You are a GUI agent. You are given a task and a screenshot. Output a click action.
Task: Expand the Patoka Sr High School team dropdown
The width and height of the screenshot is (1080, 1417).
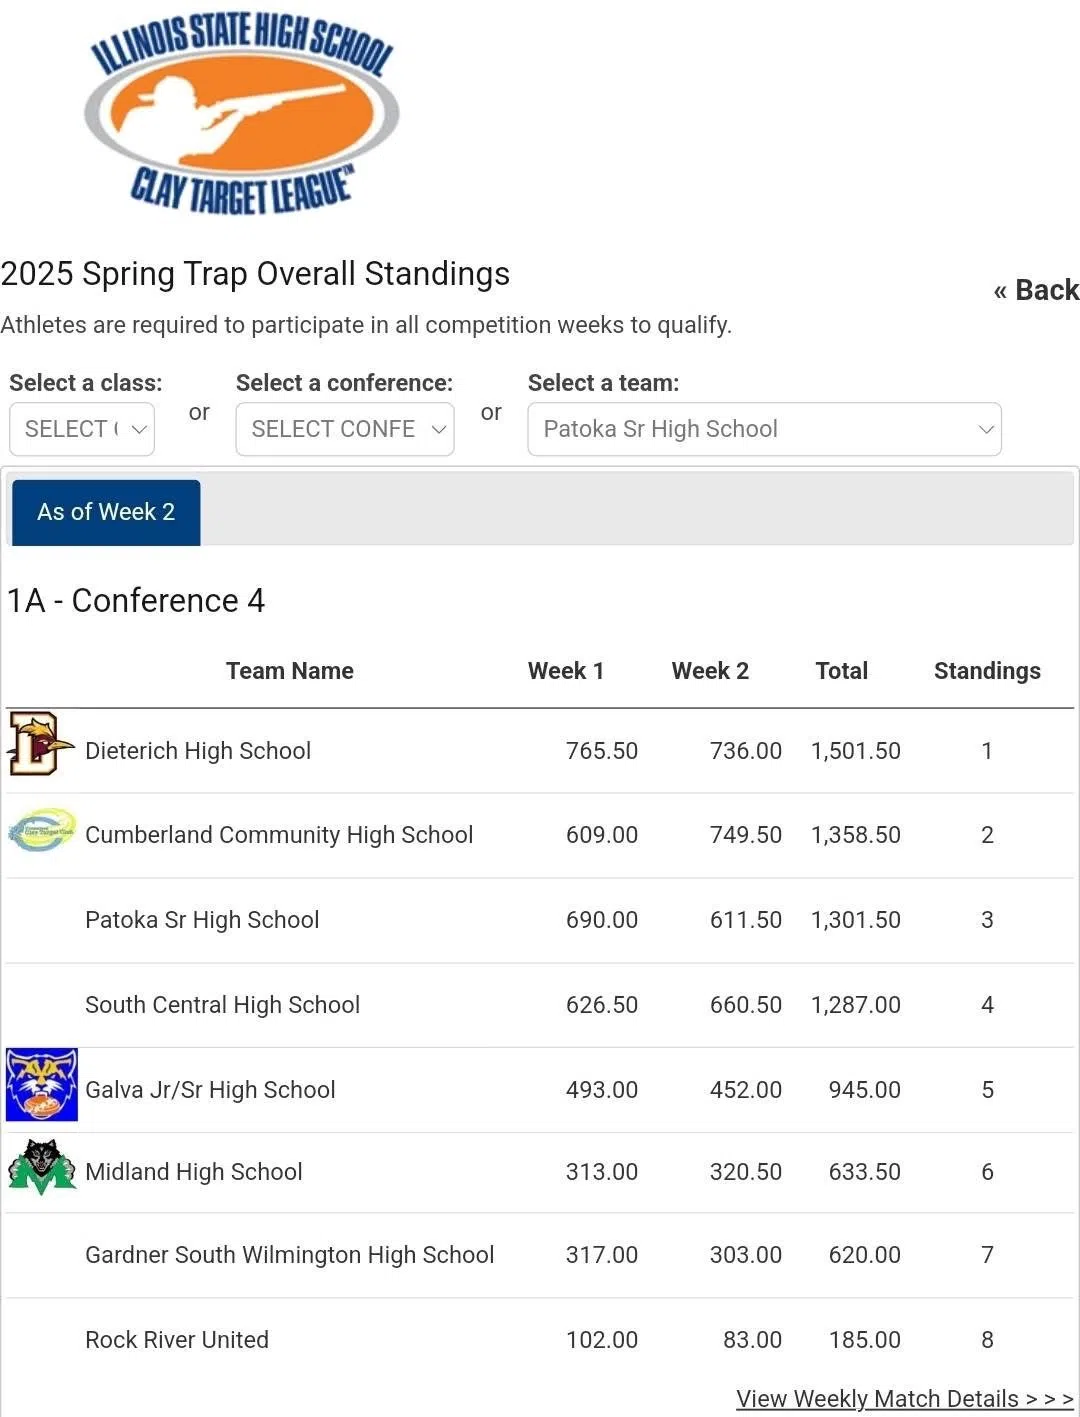coord(764,429)
